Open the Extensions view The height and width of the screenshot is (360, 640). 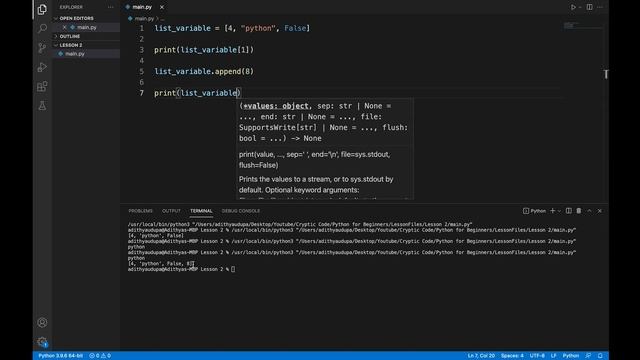(42, 86)
